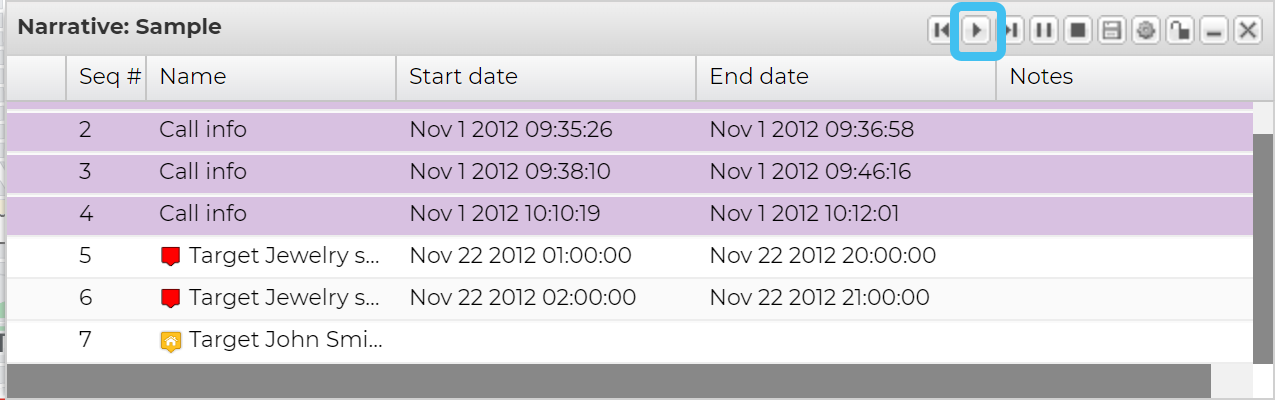Click the save narrative icon
This screenshot has height=400, width=1275.
pyautogui.click(x=1111, y=31)
